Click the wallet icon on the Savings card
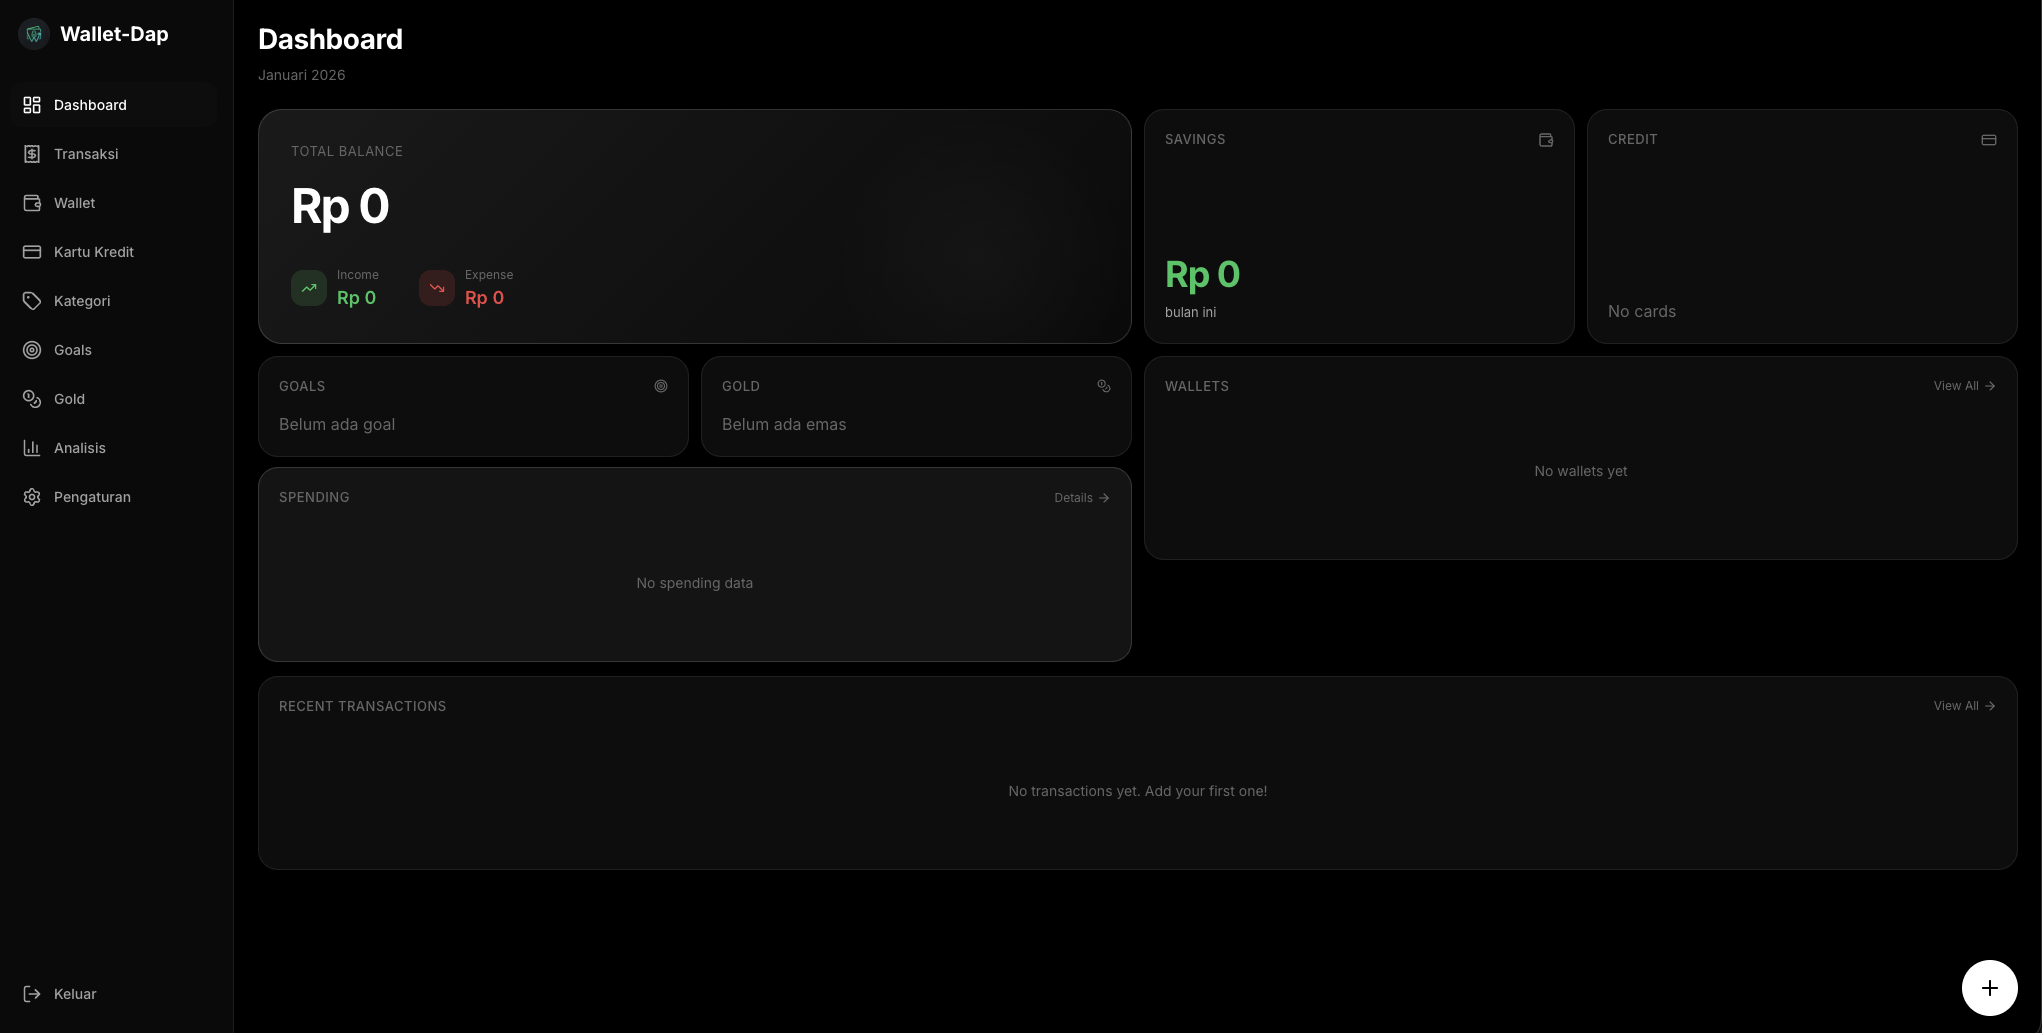This screenshot has width=2042, height=1033. 1546,140
